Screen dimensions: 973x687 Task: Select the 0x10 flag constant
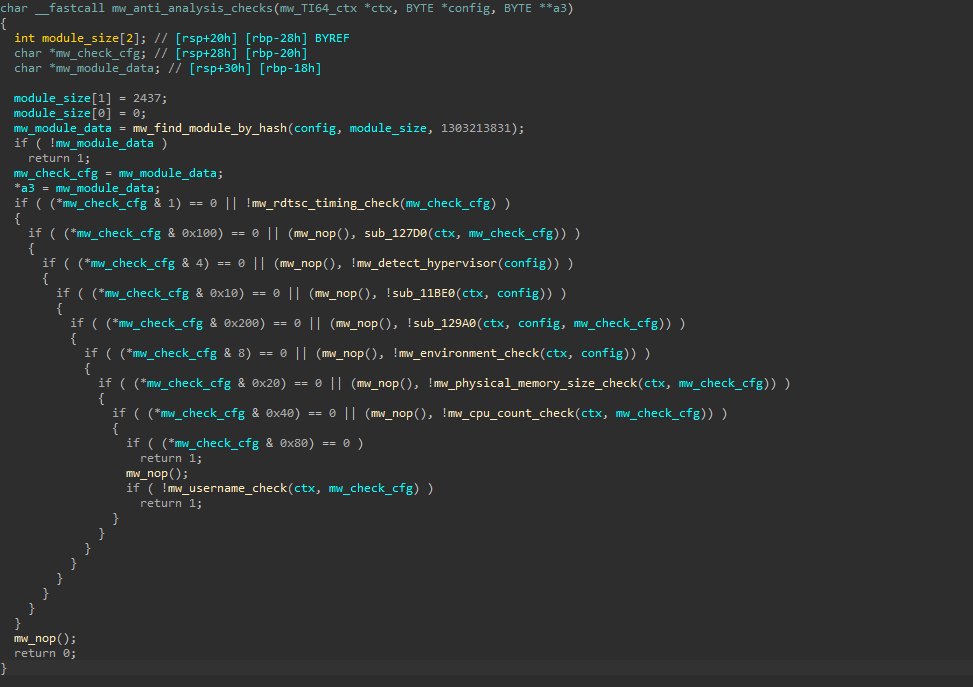[223, 293]
